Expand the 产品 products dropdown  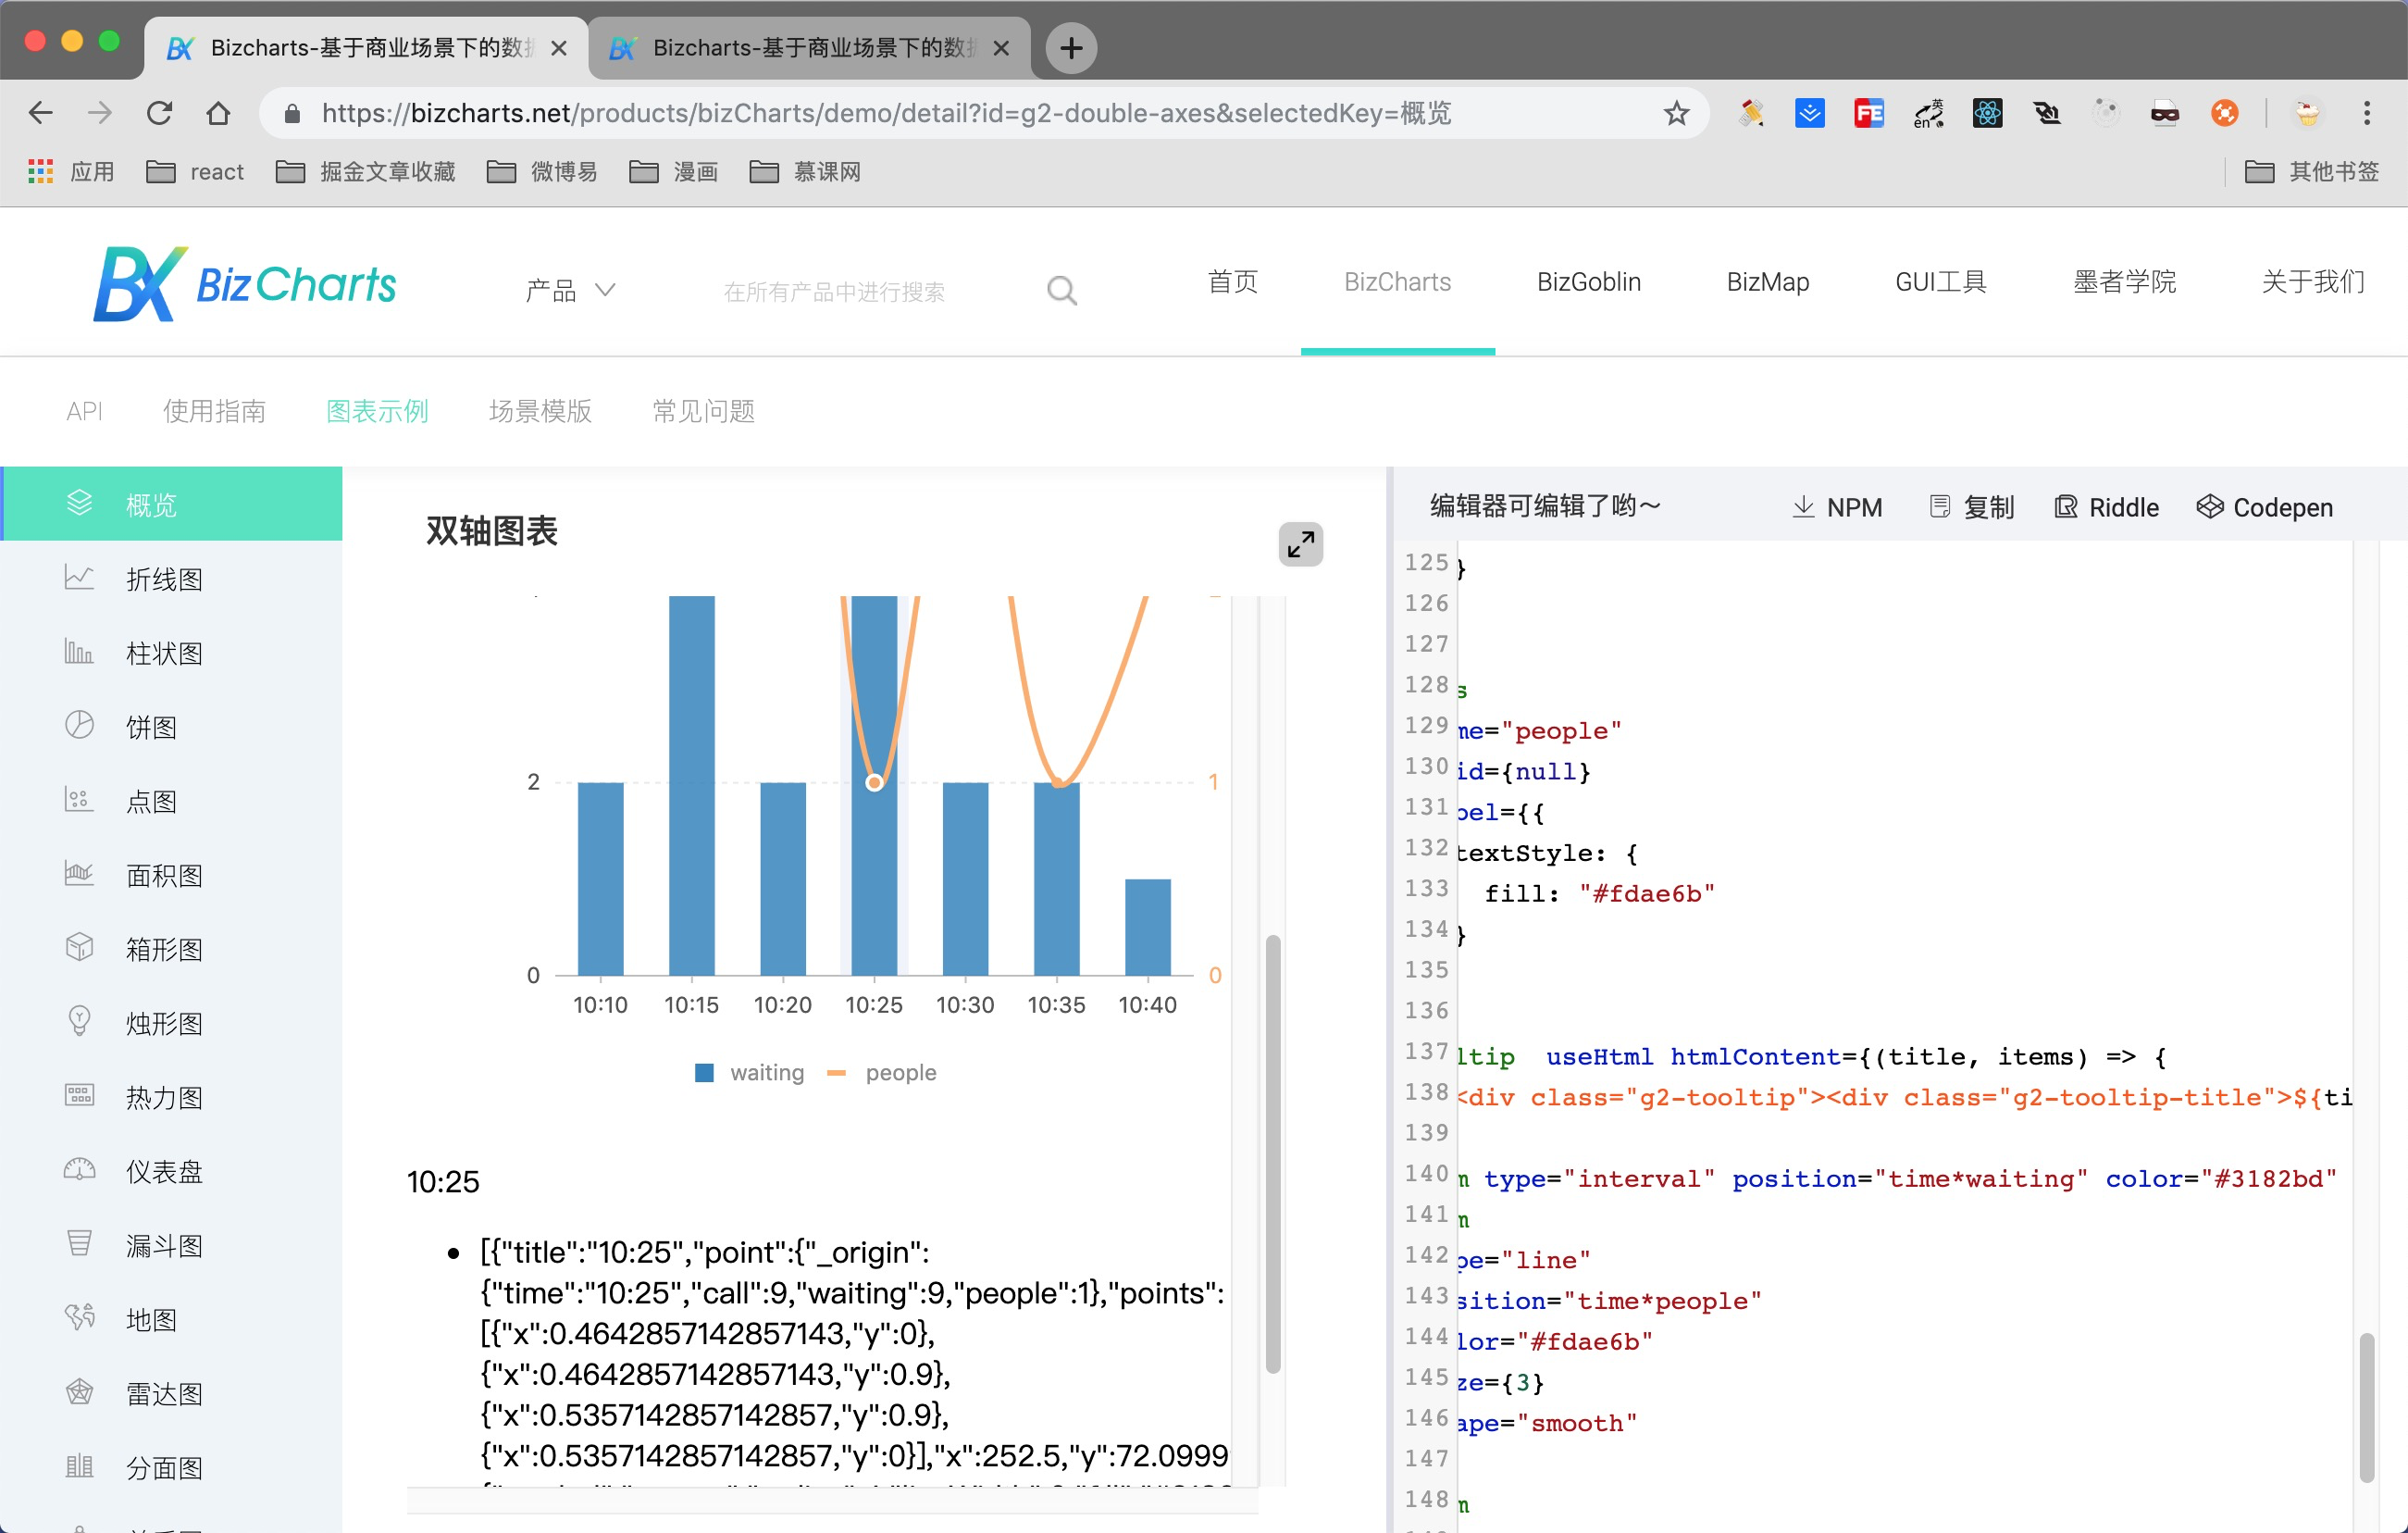coord(570,291)
